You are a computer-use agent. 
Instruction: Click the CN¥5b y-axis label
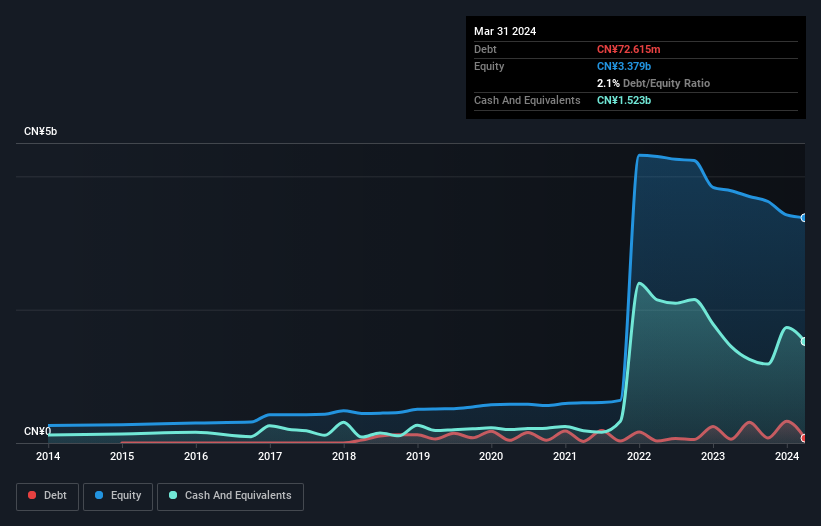(x=40, y=131)
